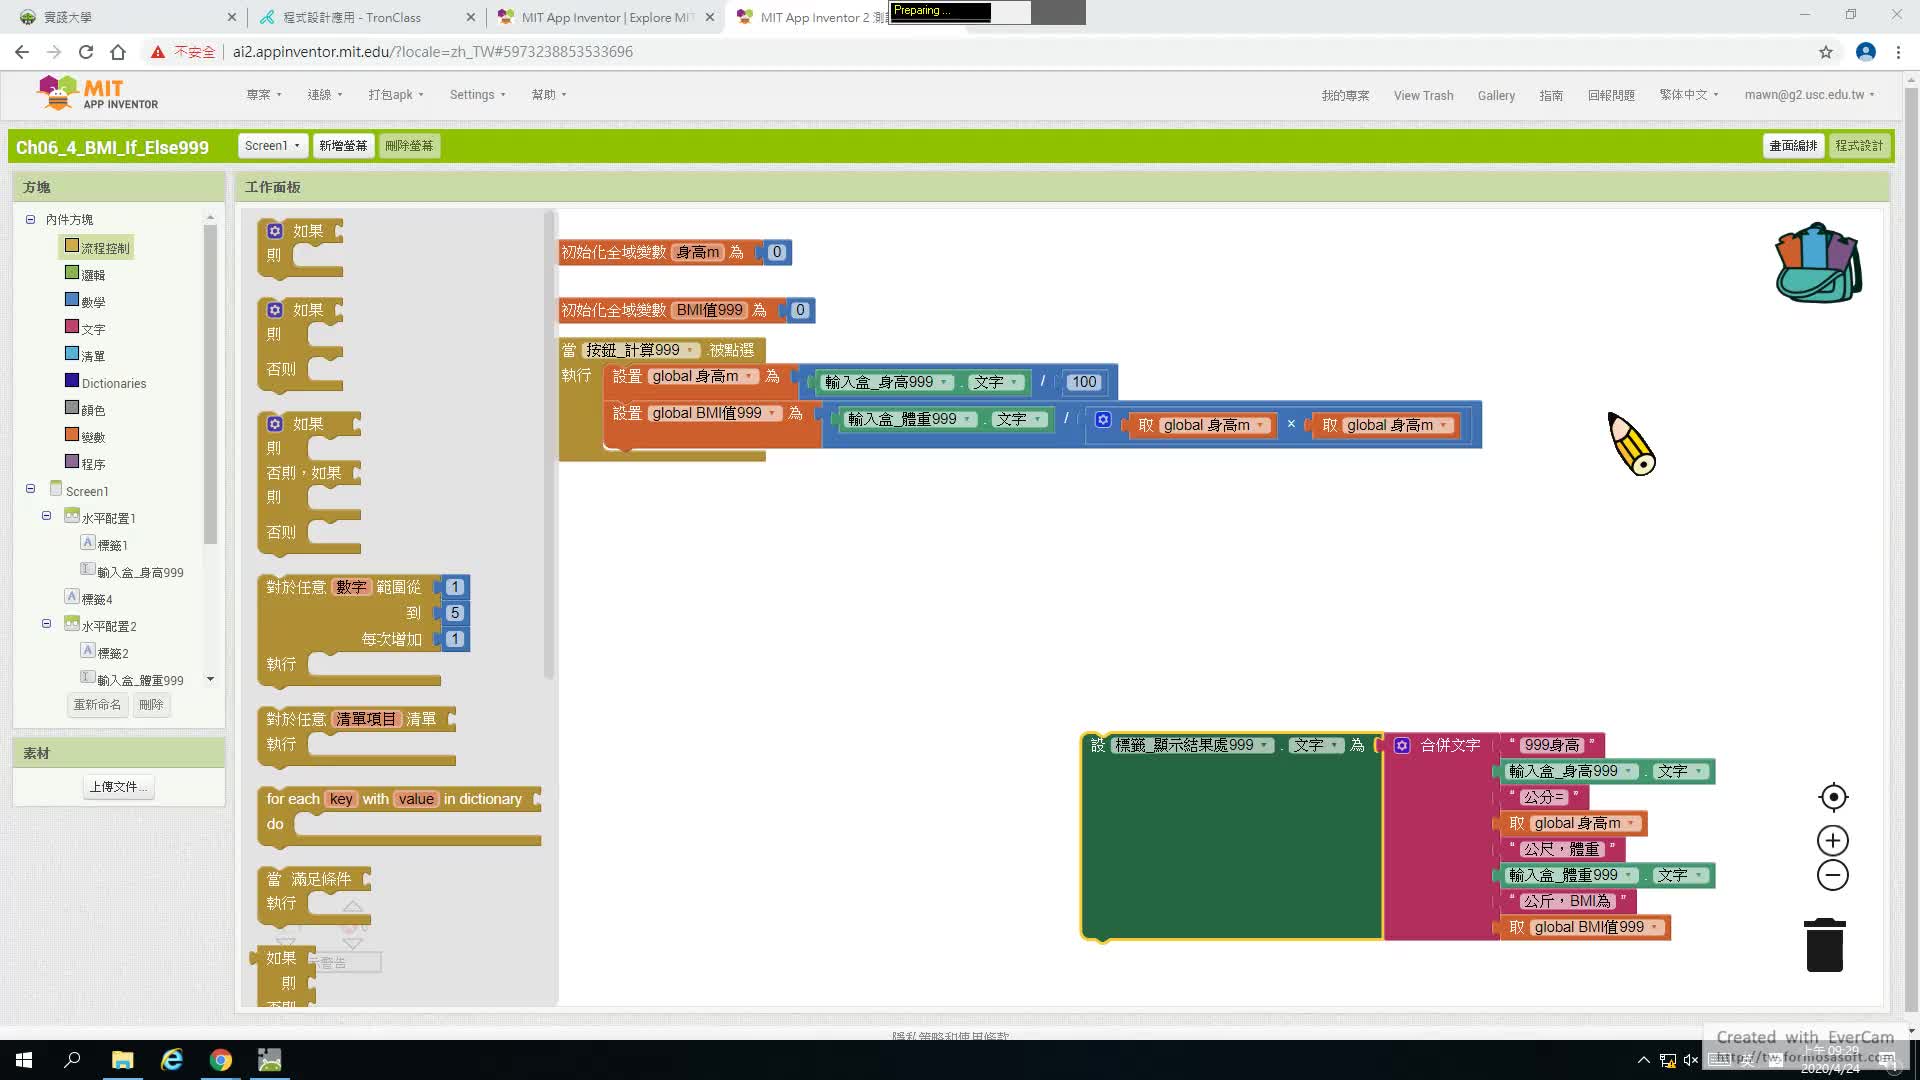The width and height of the screenshot is (1920, 1080).
Task: Open Internet Explorer from taskbar
Action: tap(172, 1060)
